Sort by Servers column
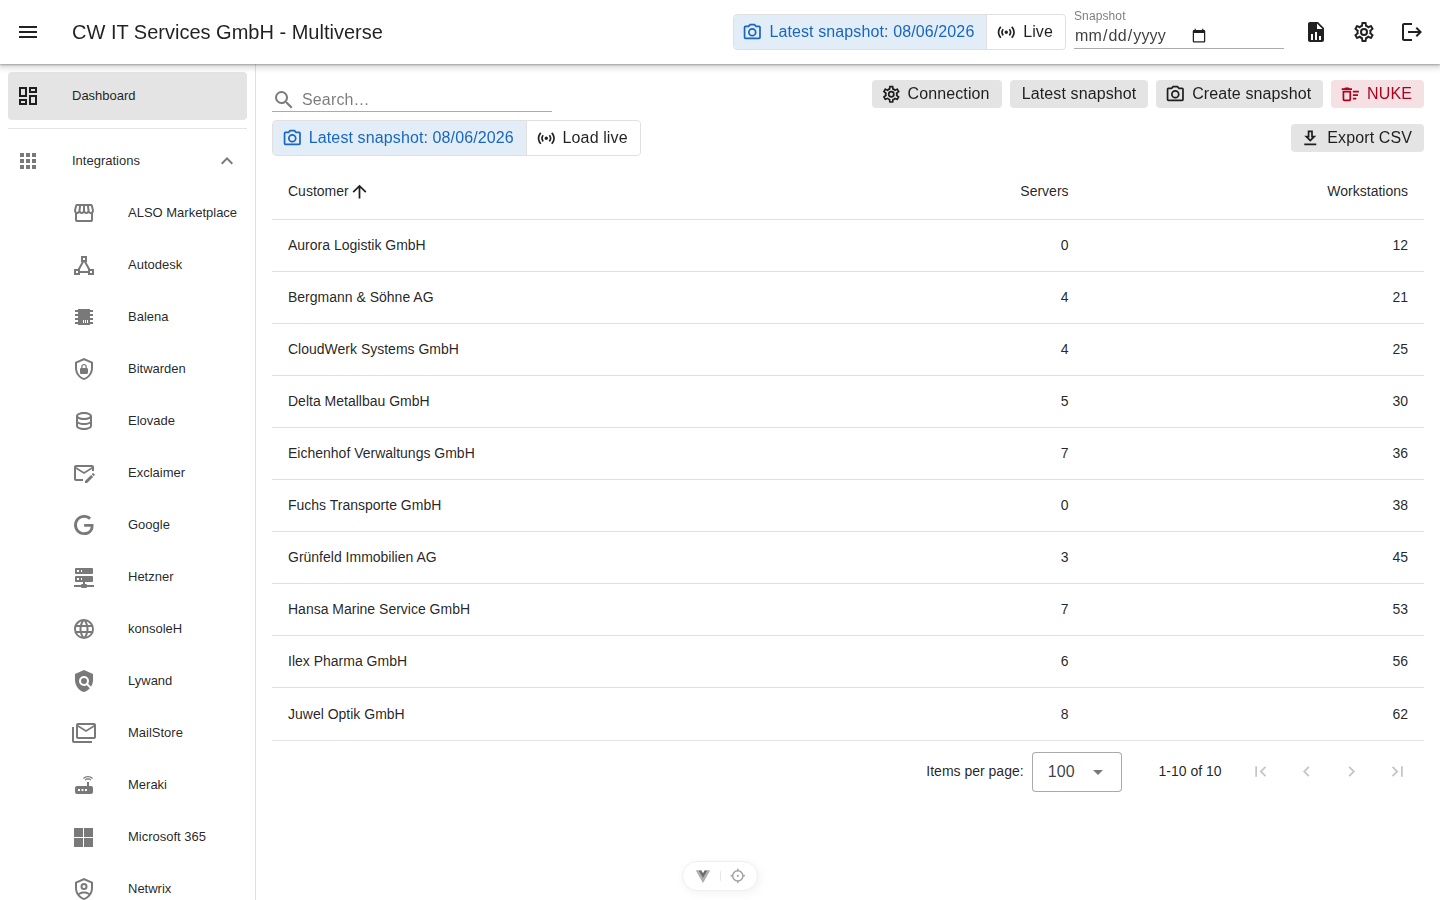The image size is (1440, 900). click(1044, 191)
